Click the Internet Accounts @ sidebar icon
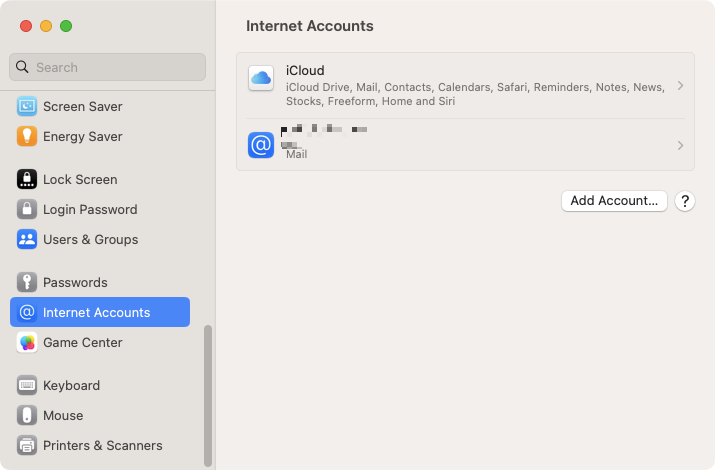Image resolution: width=715 pixels, height=470 pixels. (x=27, y=312)
